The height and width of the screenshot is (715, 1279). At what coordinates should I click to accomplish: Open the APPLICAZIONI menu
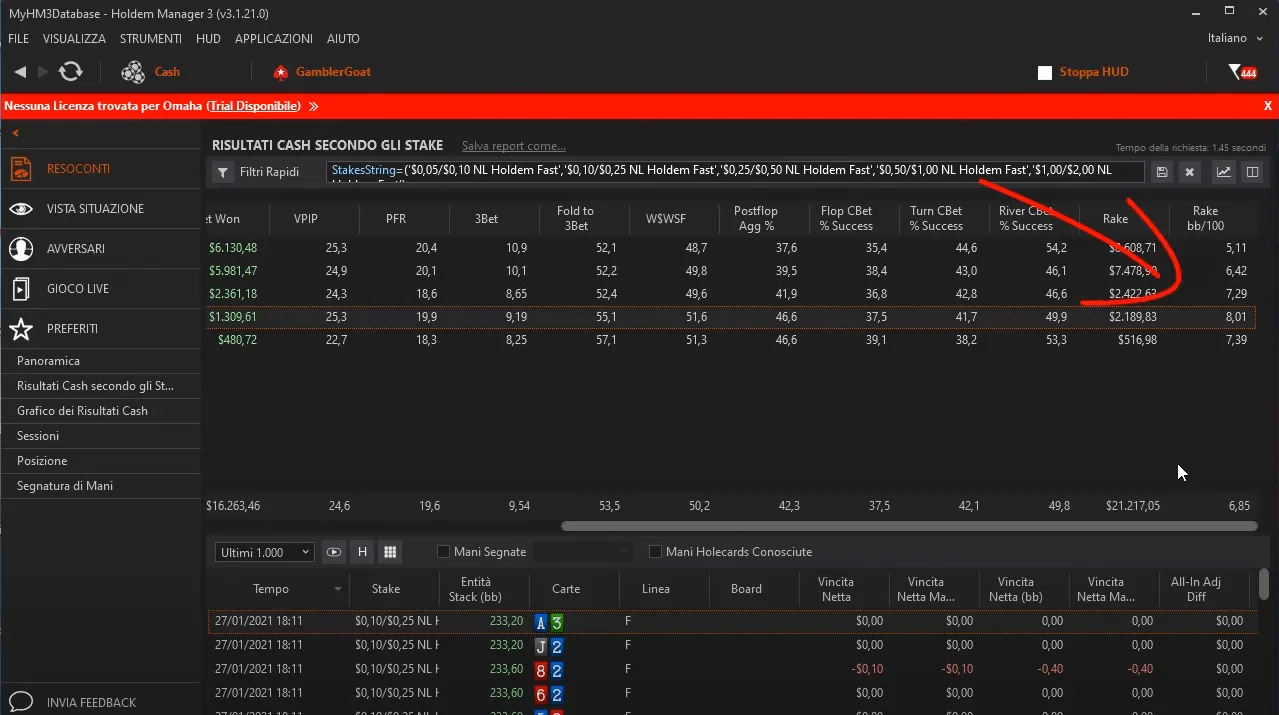pyautogui.click(x=273, y=39)
